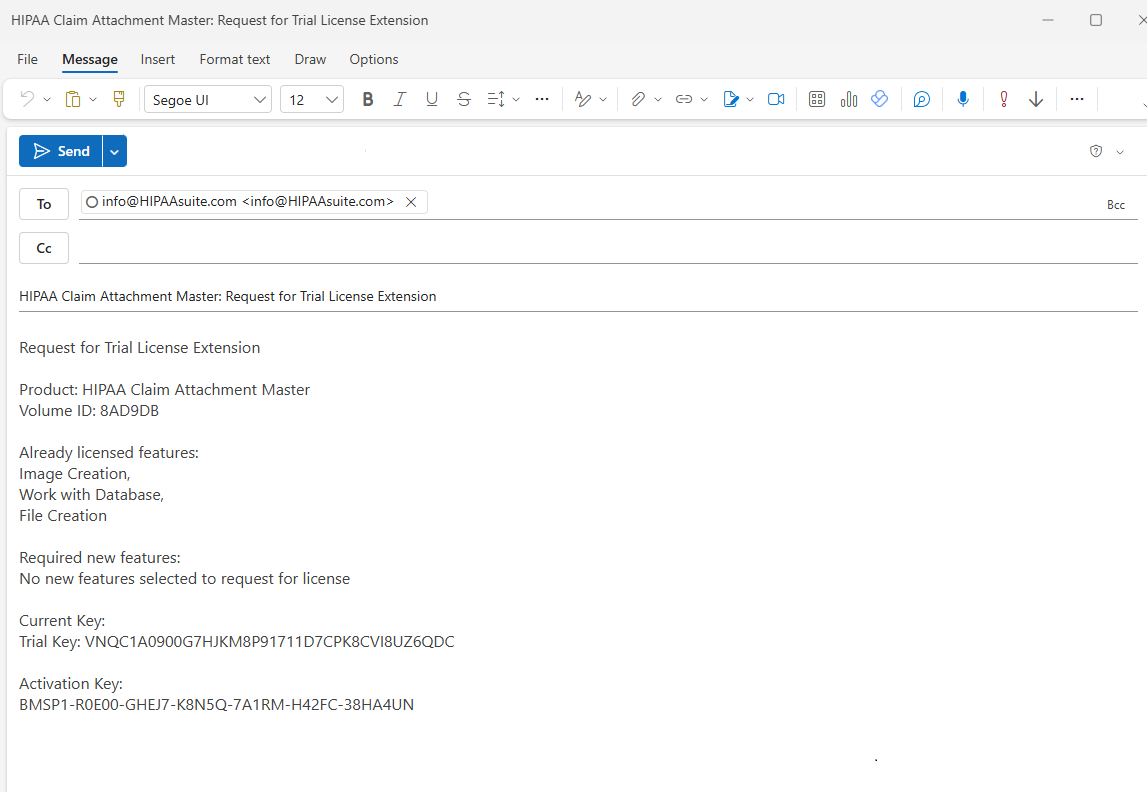Image resolution: width=1147 pixels, height=792 pixels.
Task: Click the Activation Key BMSP1 code text
Action: (217, 704)
